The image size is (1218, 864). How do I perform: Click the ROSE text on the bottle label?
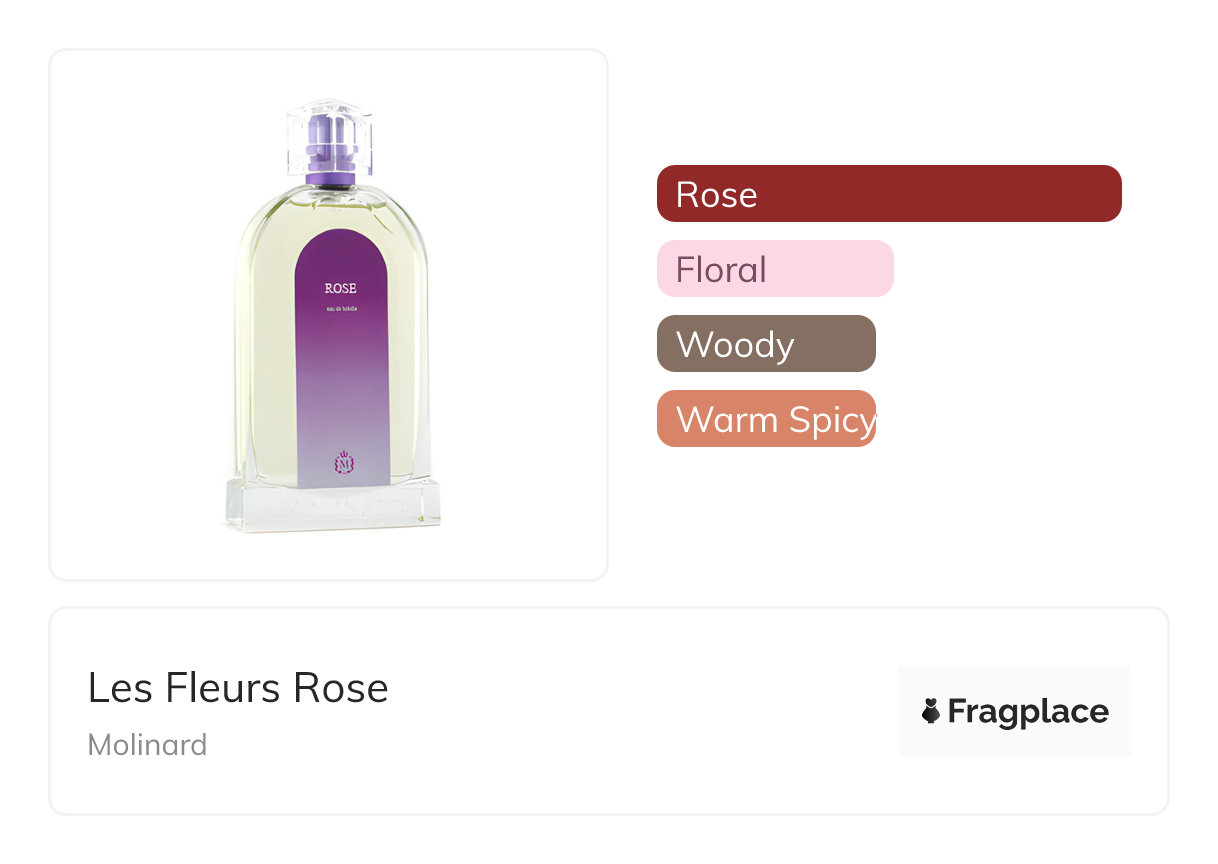tap(341, 288)
